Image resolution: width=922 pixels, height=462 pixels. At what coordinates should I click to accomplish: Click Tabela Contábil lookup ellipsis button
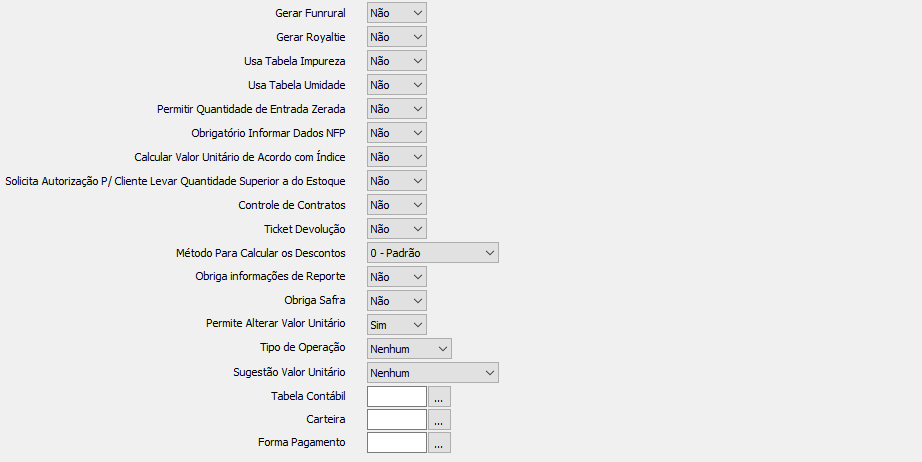pos(440,397)
